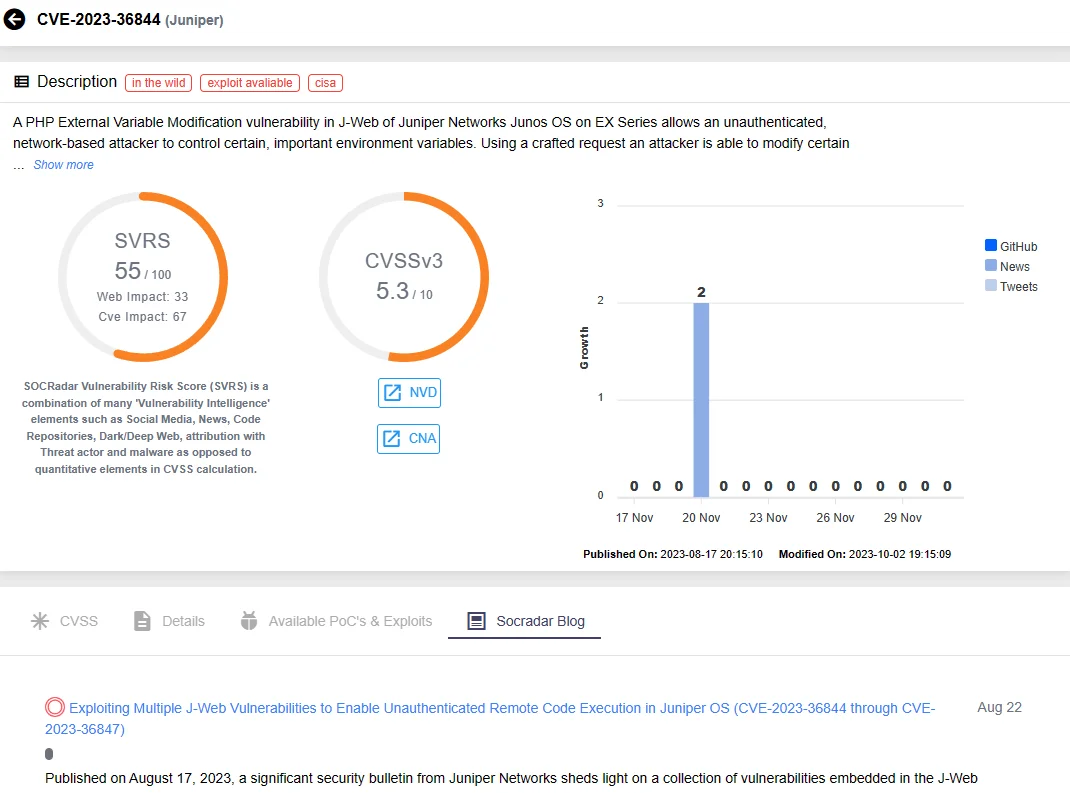Screen dimensions: 1070x793
Task: Click the SVRS score gauge
Action: 143,276
